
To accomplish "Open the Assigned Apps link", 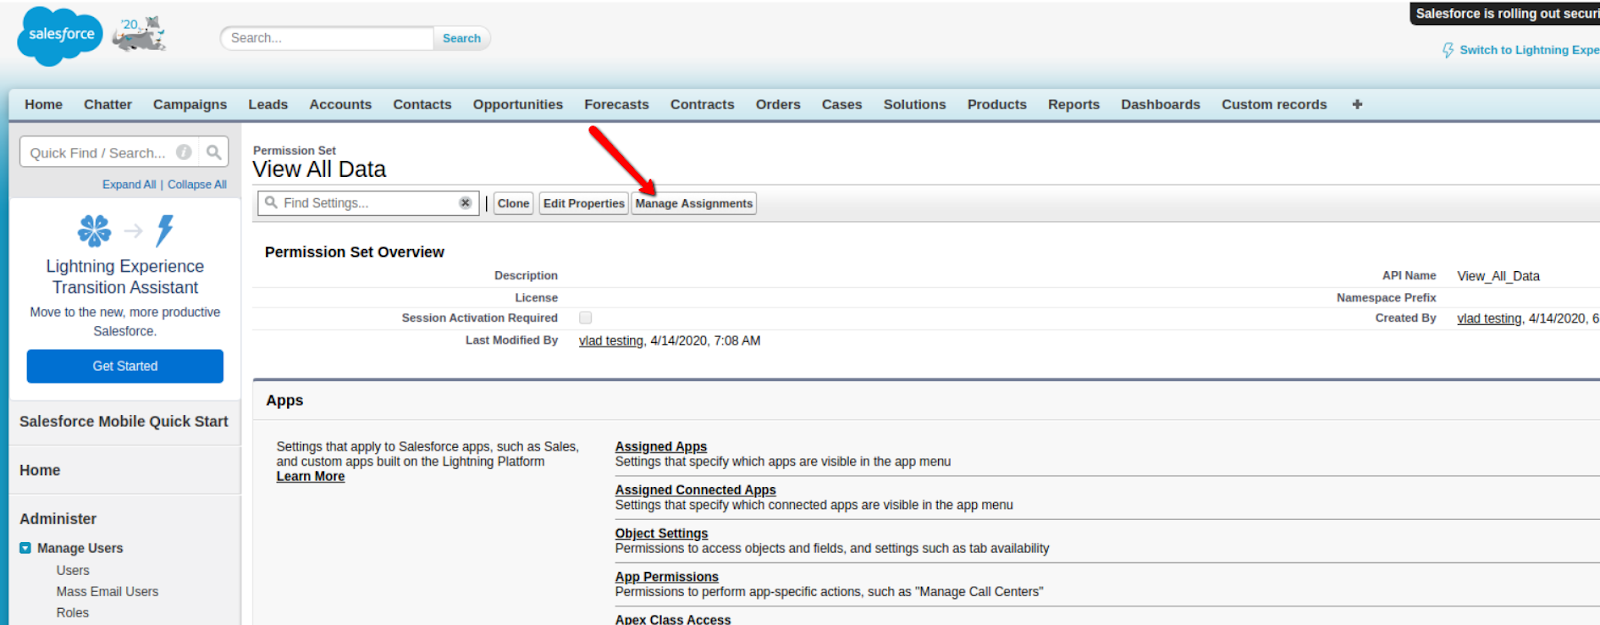I will click(x=661, y=447).
